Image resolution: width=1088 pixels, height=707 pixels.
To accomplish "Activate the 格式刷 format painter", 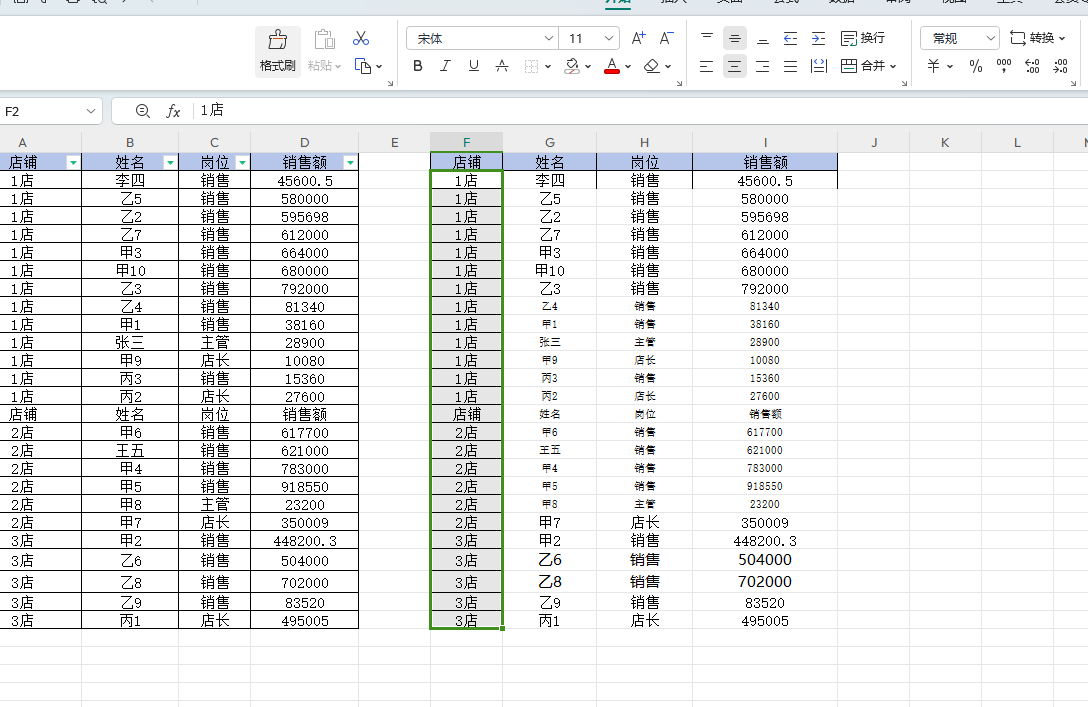I will [x=278, y=51].
